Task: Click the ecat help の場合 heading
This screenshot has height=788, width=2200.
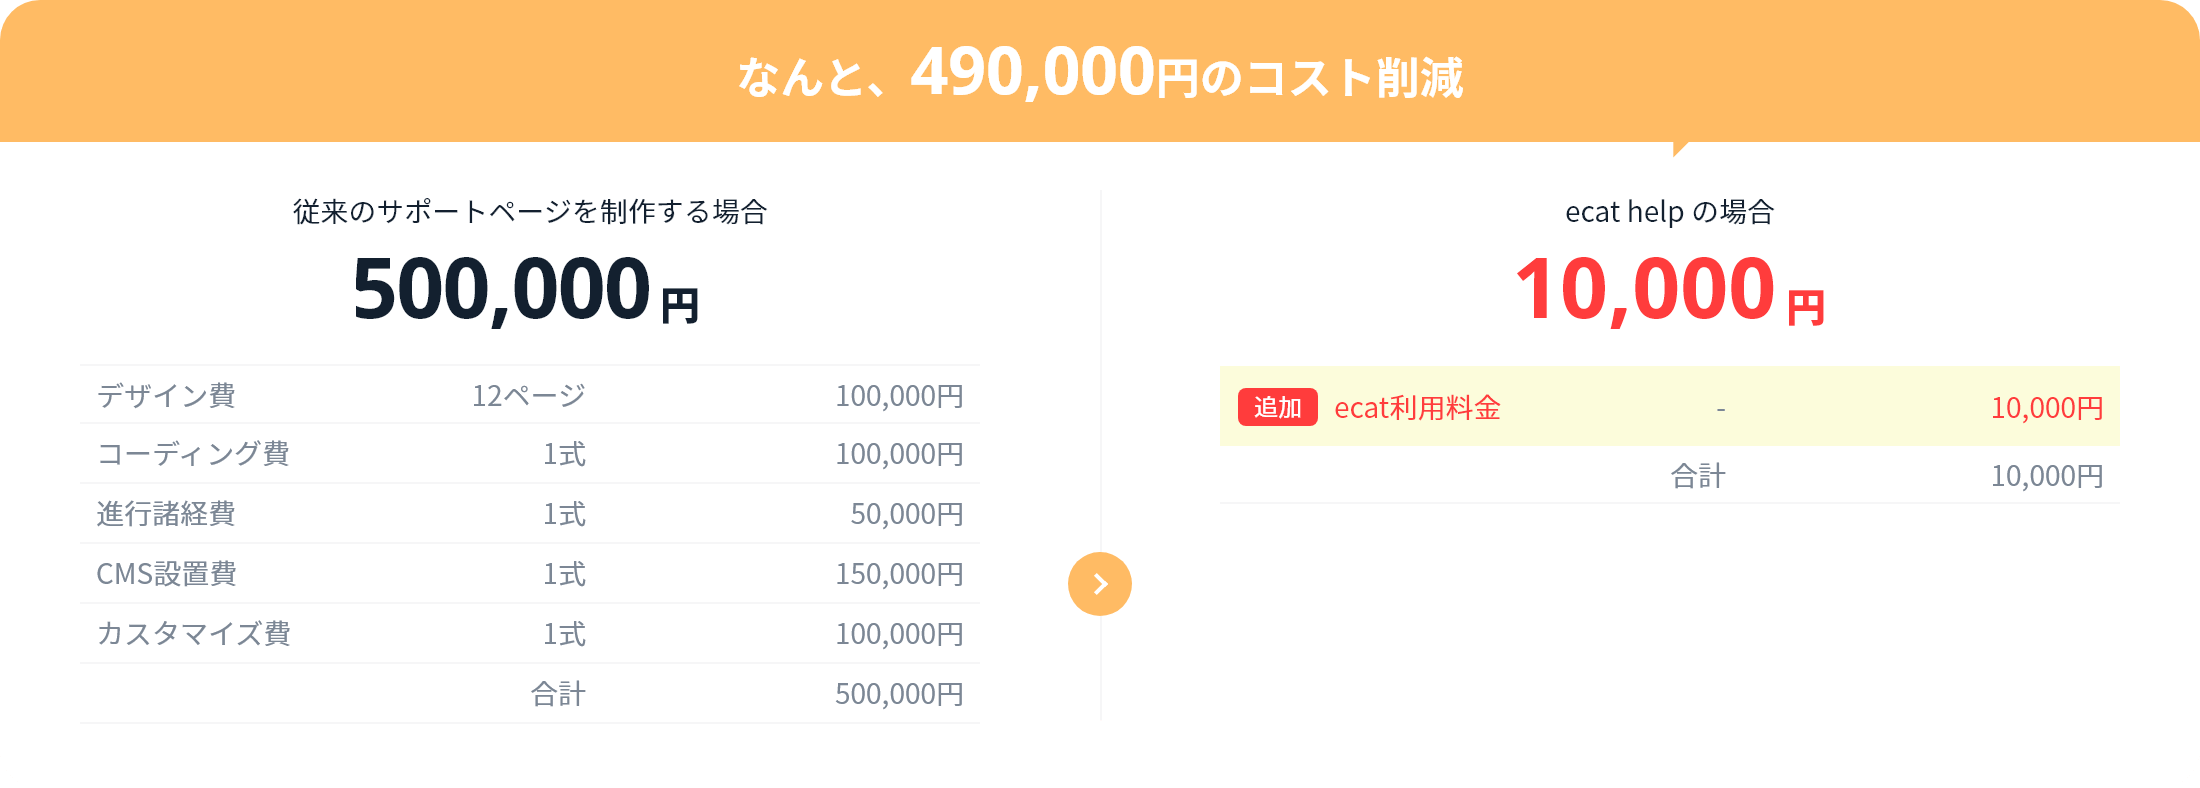Action: pyautogui.click(x=1670, y=212)
